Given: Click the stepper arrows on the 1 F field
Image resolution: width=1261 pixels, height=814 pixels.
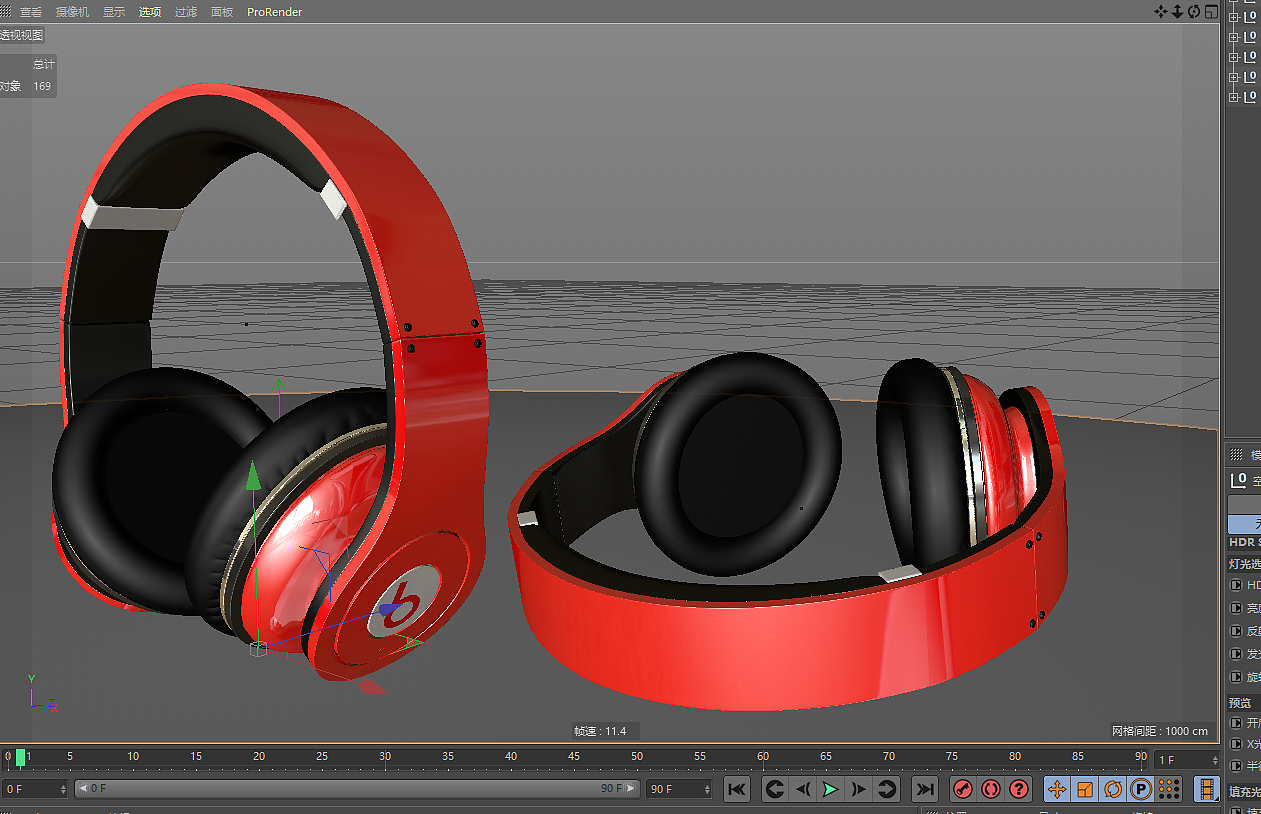Looking at the screenshot, I should pyautogui.click(x=1214, y=760).
